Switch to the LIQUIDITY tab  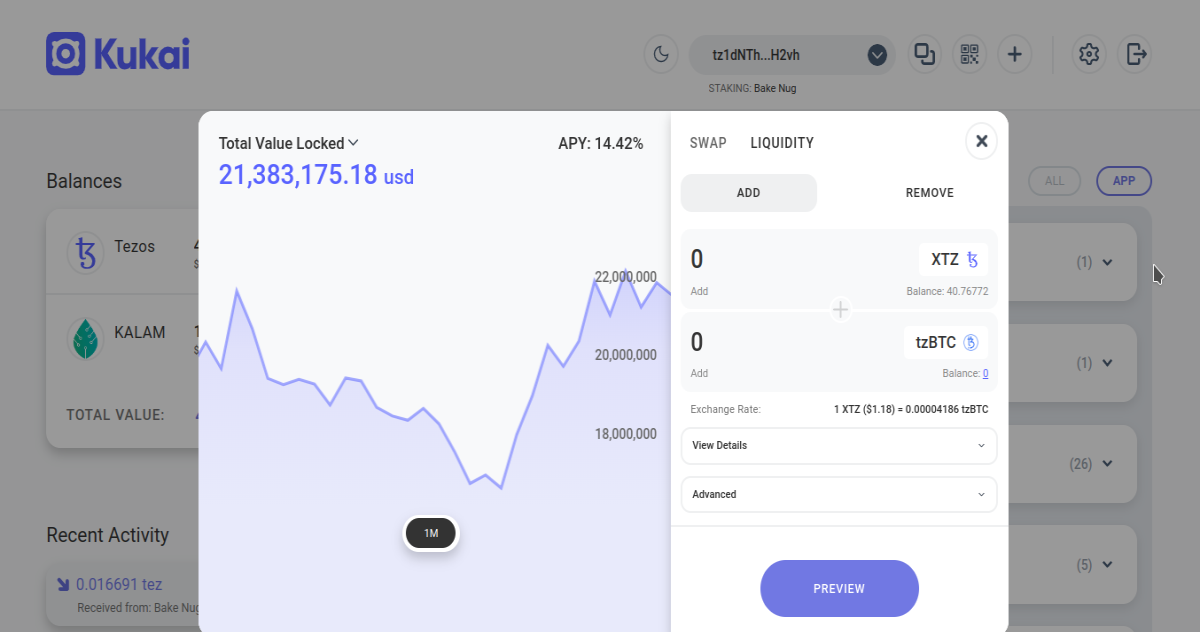[782, 143]
